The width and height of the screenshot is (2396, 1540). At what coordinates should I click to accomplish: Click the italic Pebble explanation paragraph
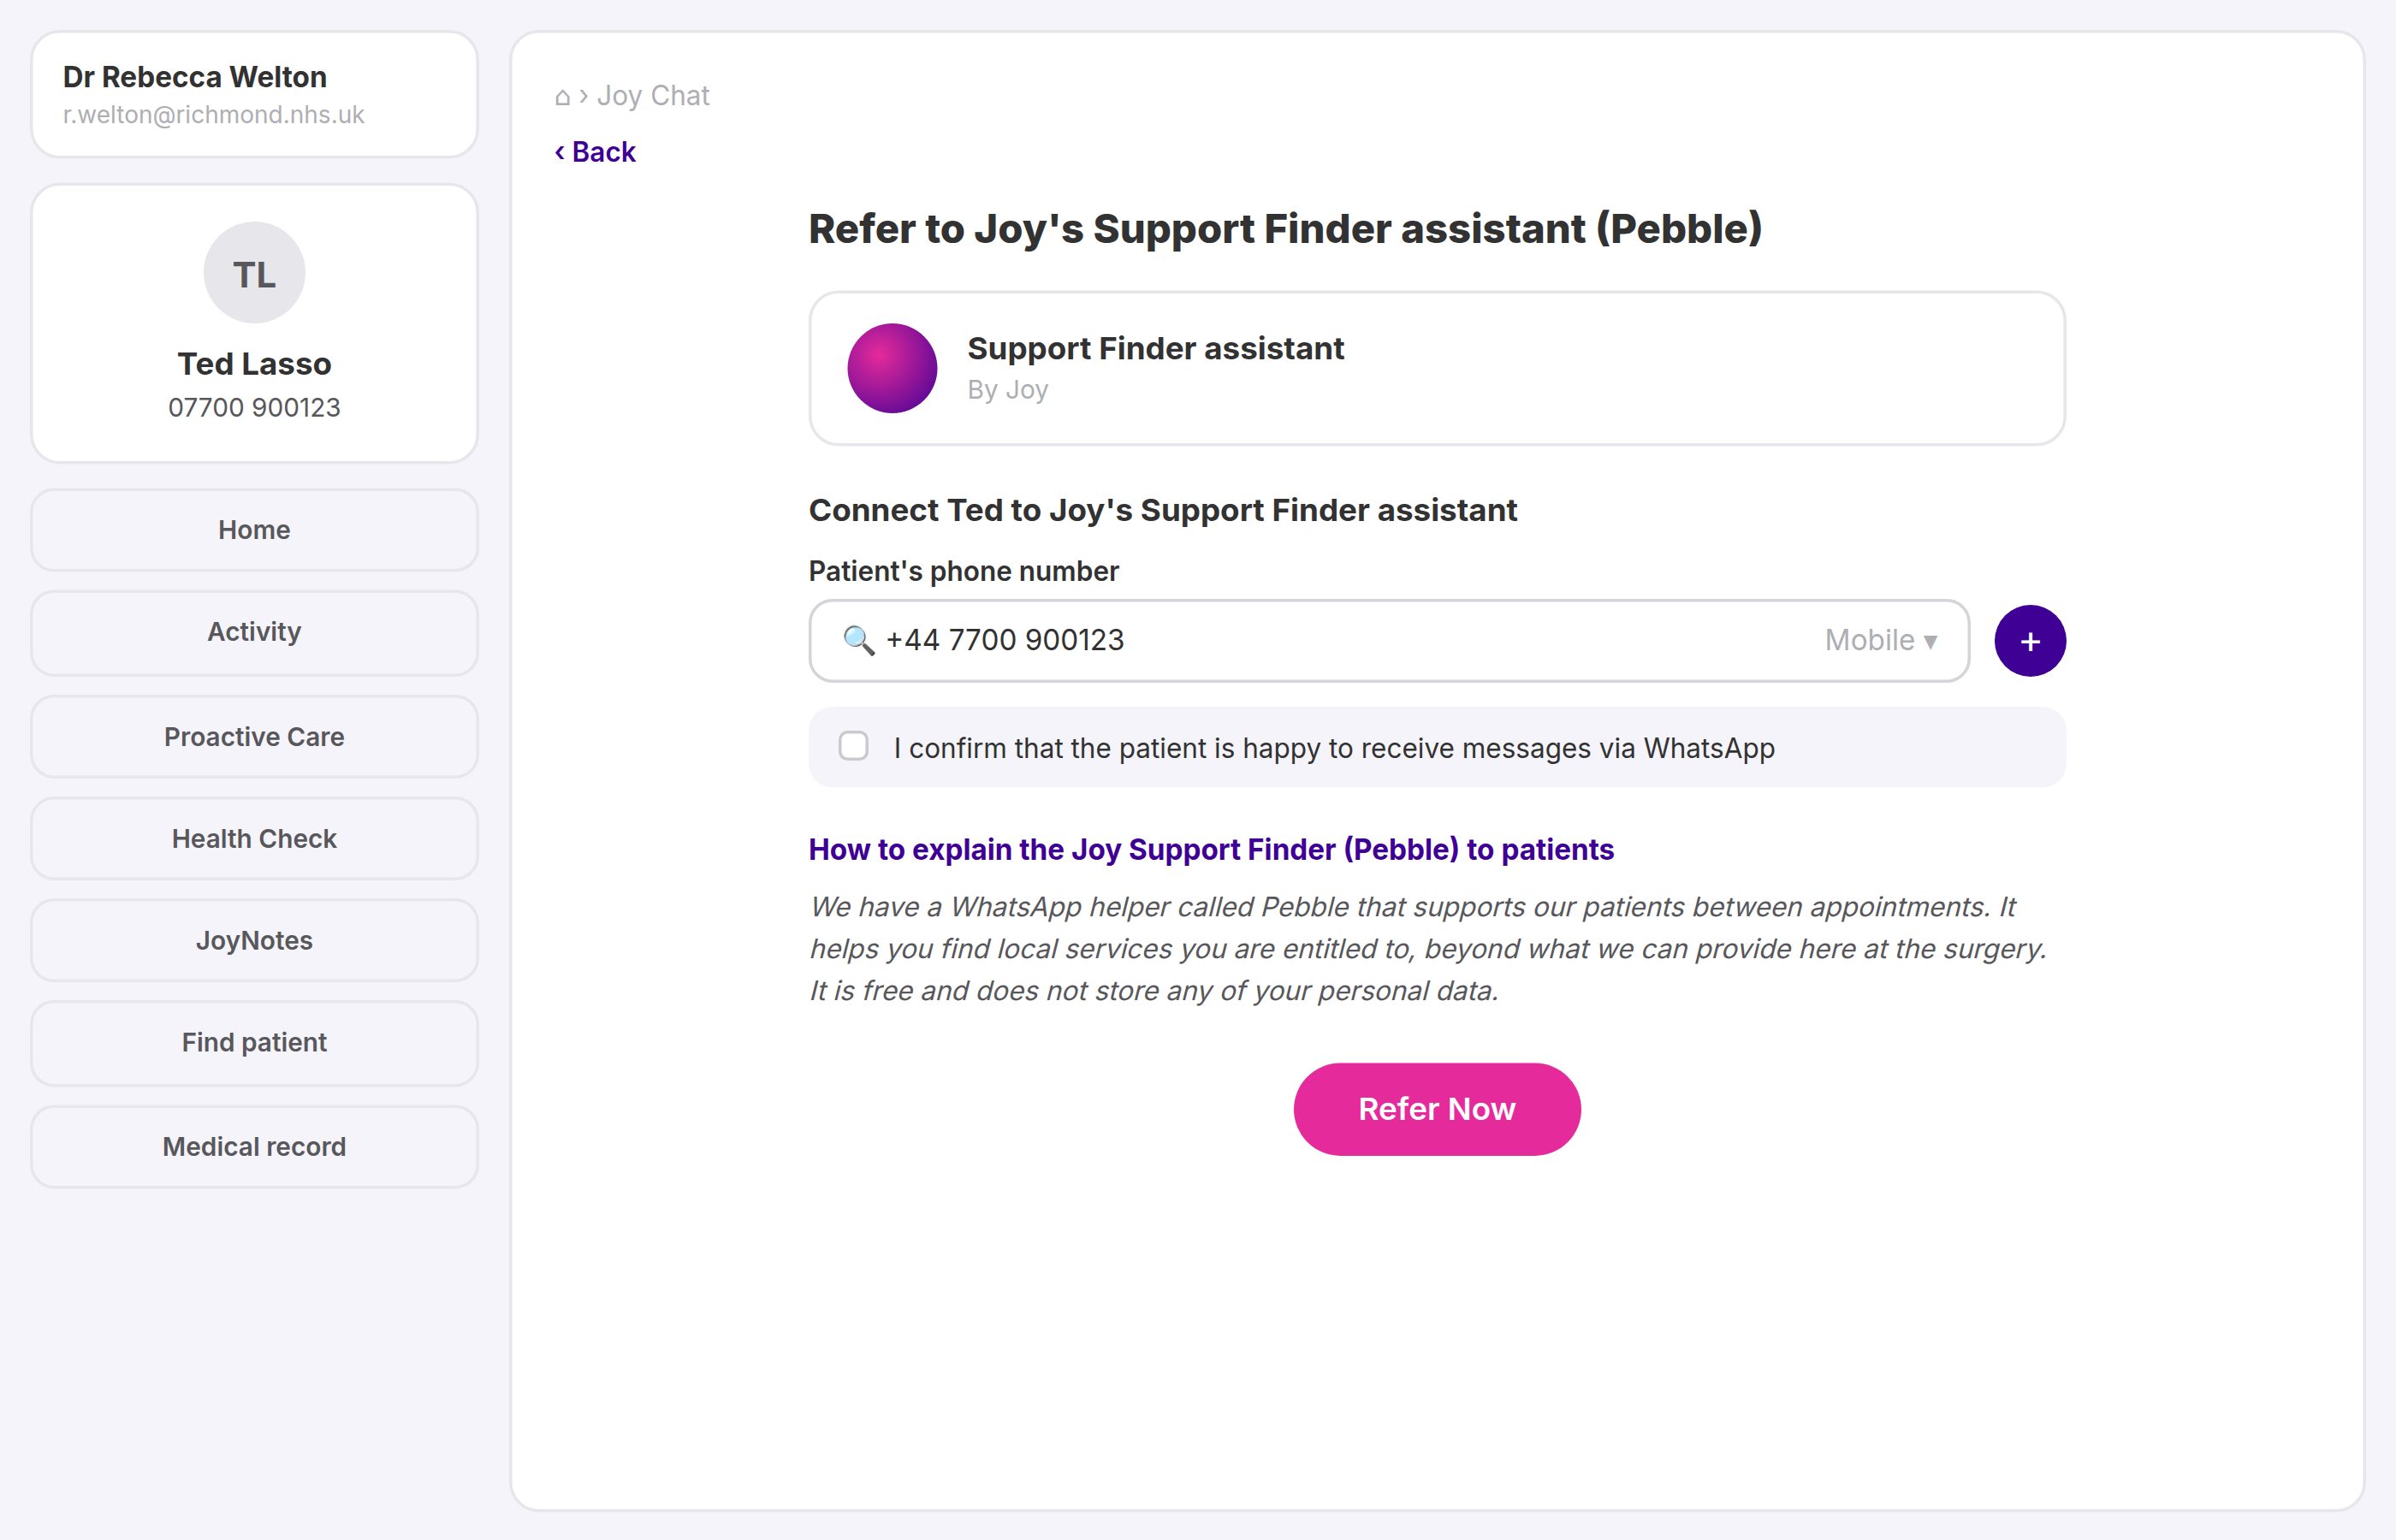(1428, 949)
